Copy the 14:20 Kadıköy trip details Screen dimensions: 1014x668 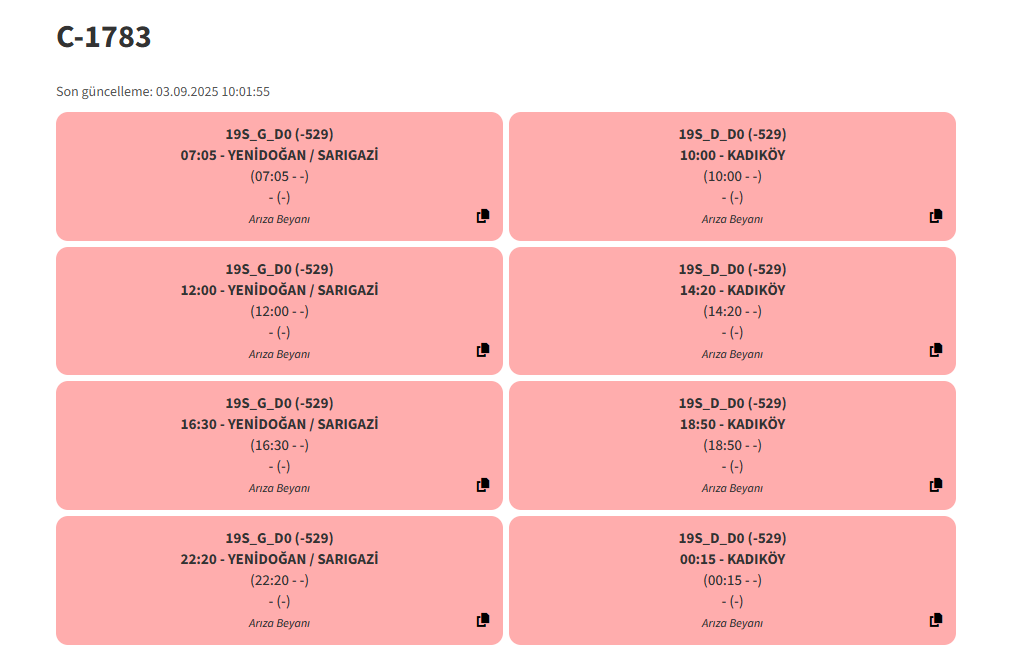[936, 350]
